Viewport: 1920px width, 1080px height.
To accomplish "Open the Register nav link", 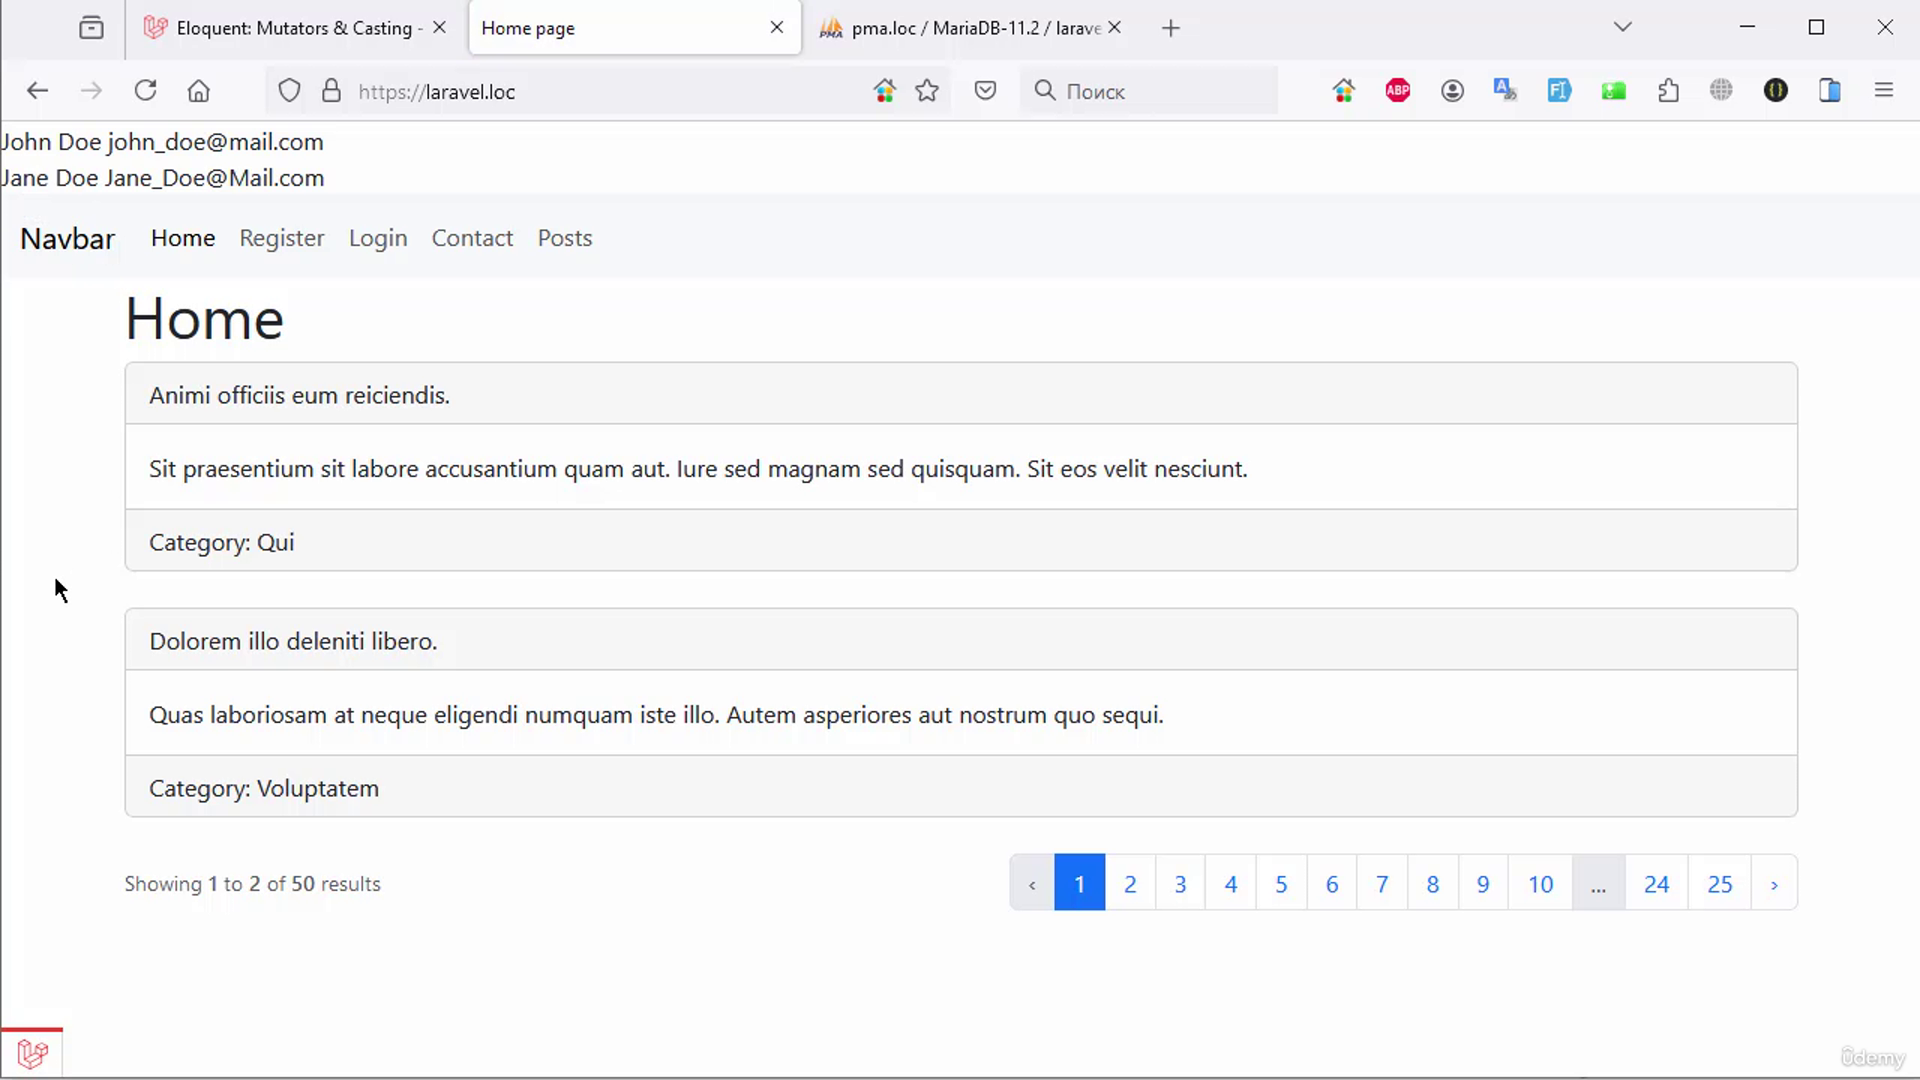I will pyautogui.click(x=282, y=238).
